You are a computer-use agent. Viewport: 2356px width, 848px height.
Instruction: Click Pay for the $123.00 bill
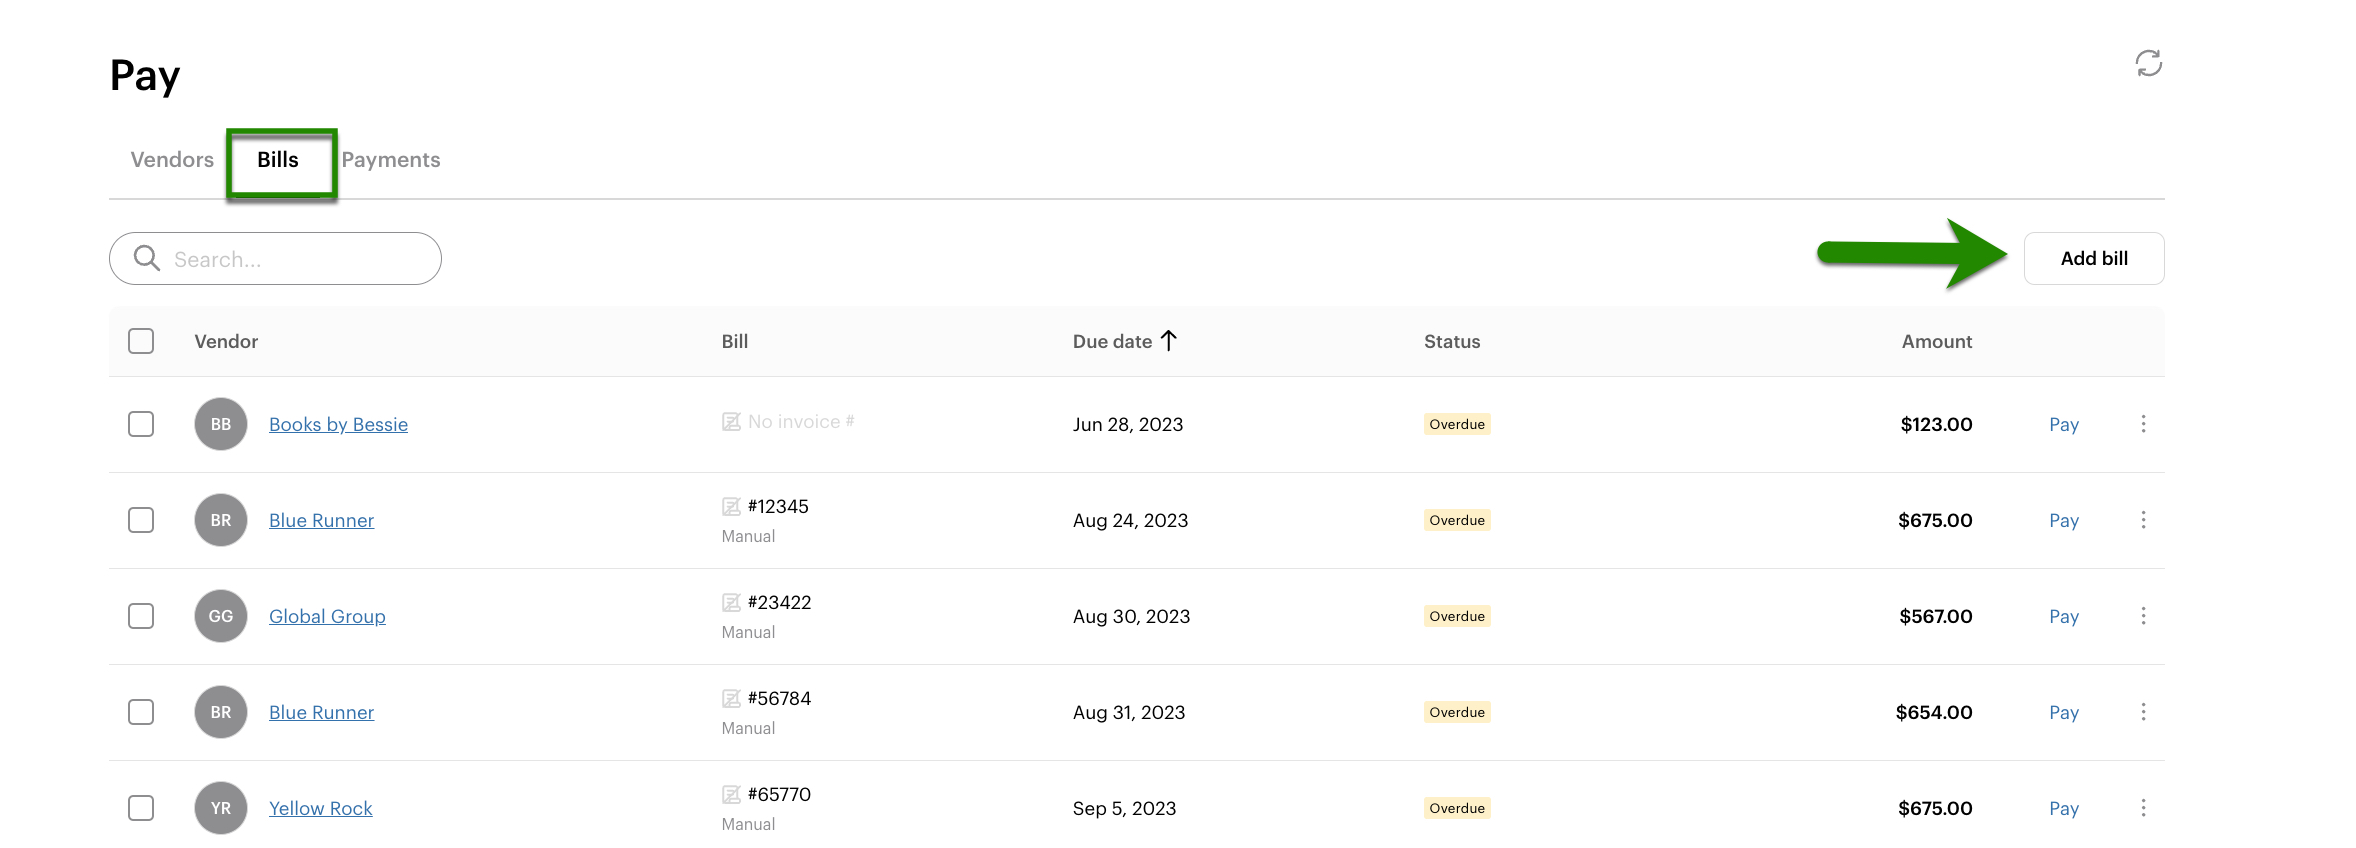(x=2063, y=424)
